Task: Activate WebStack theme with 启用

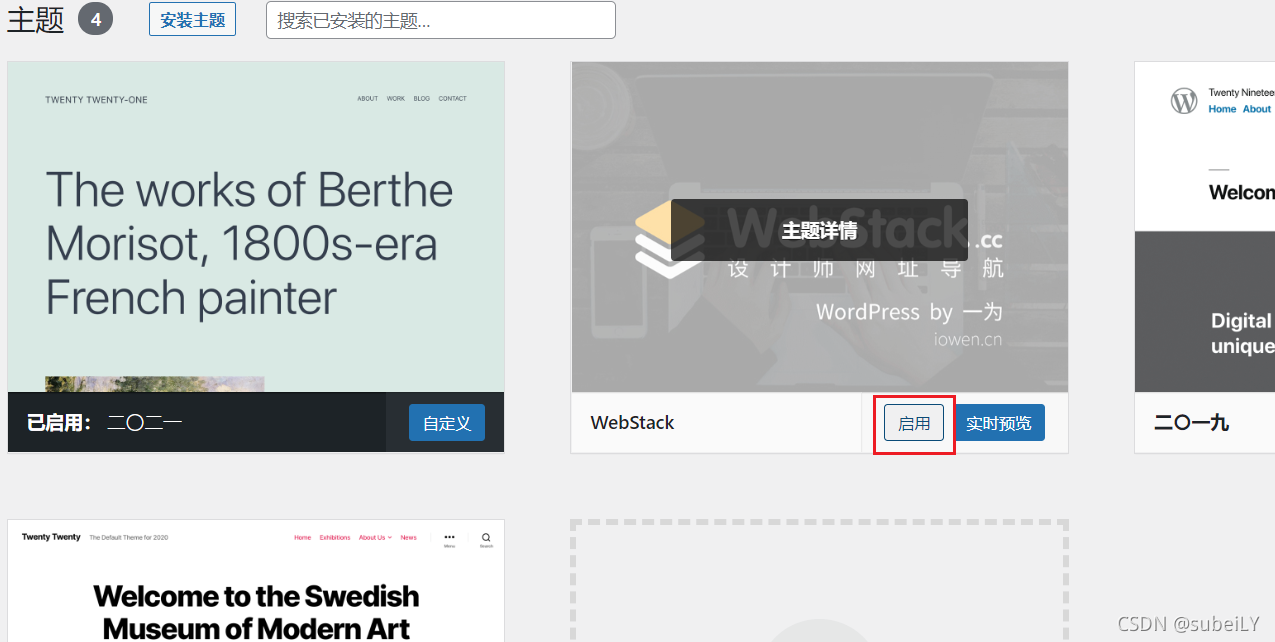Action: click(x=914, y=423)
